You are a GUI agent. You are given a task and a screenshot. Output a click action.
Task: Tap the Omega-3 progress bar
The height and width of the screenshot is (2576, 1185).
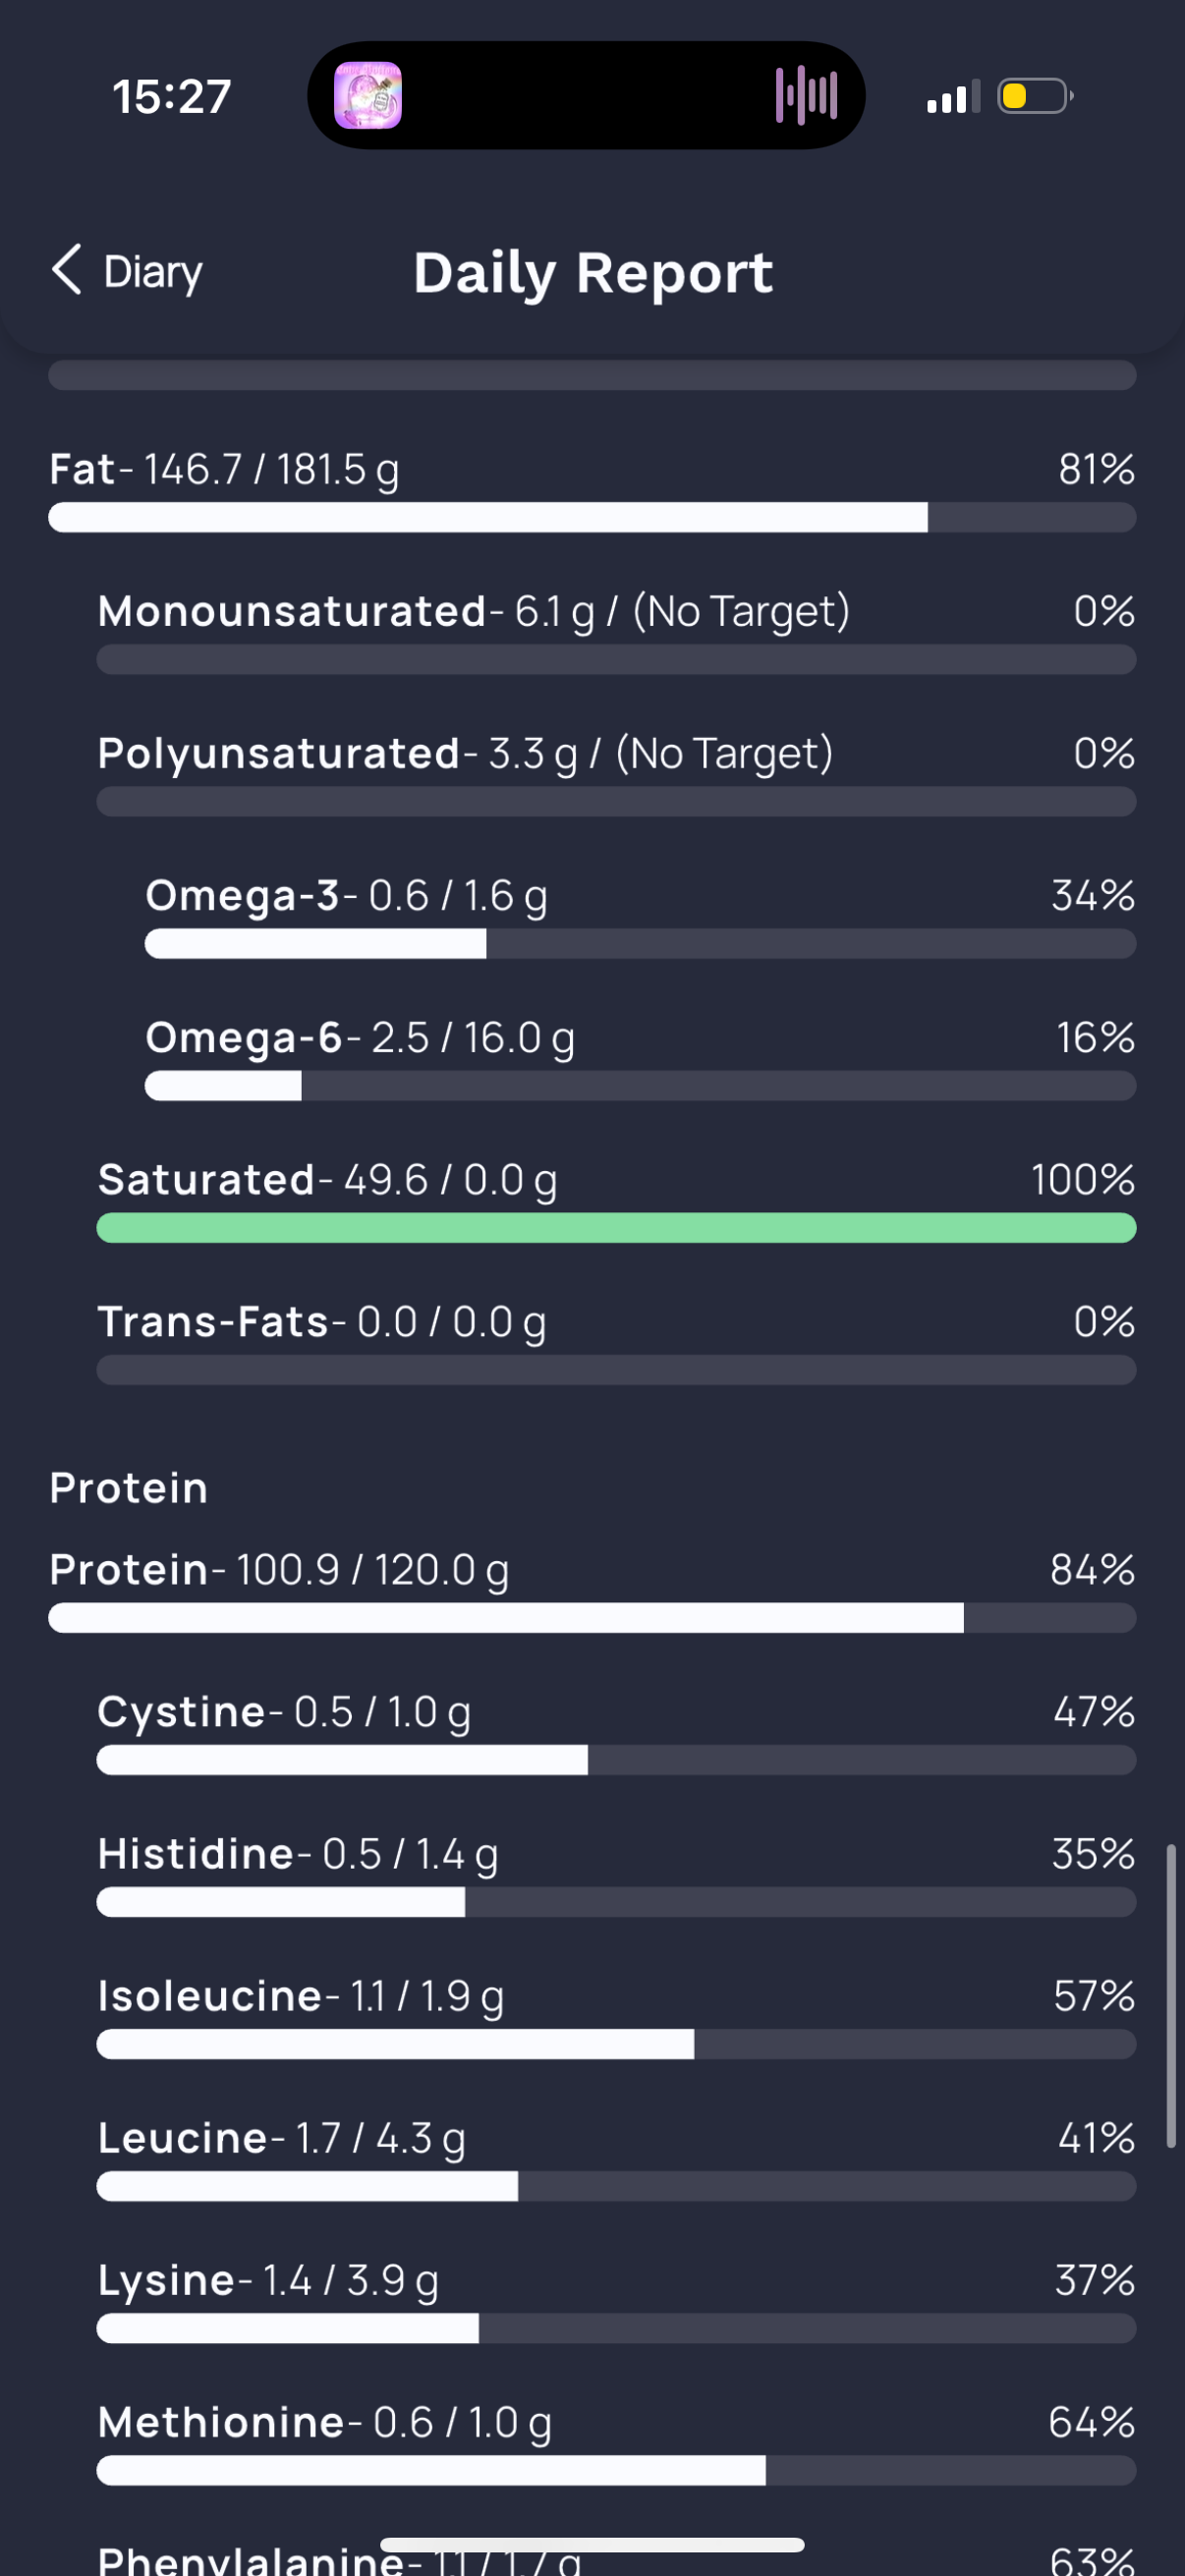640,944
